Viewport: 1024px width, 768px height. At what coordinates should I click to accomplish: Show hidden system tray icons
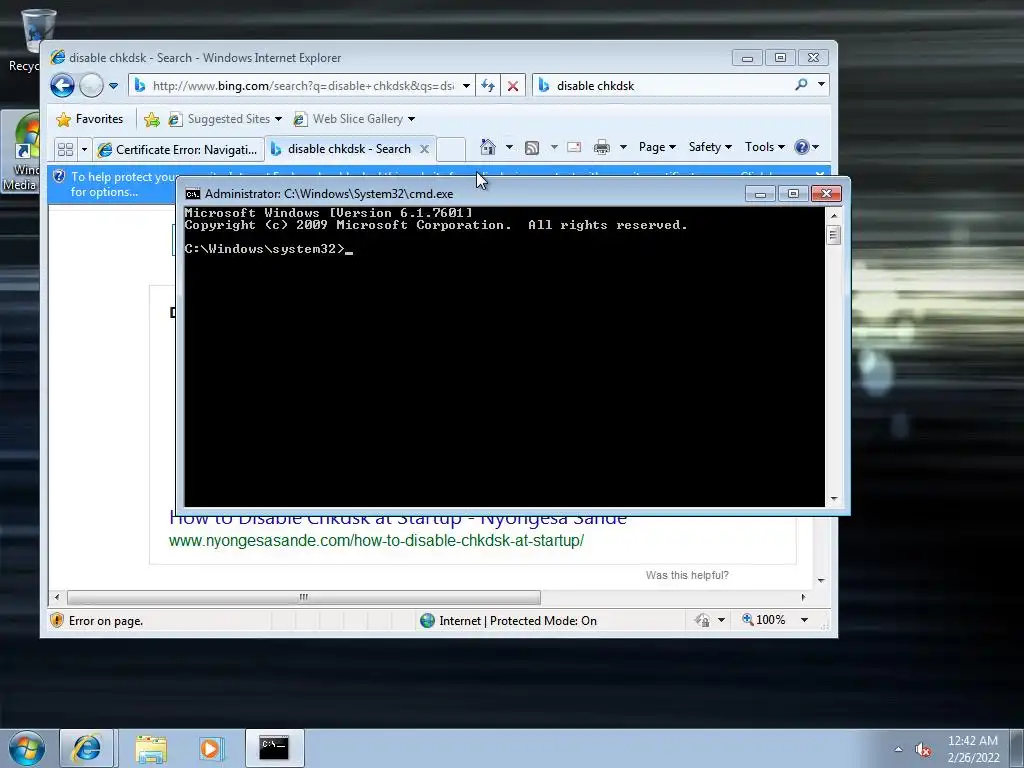tap(899, 749)
